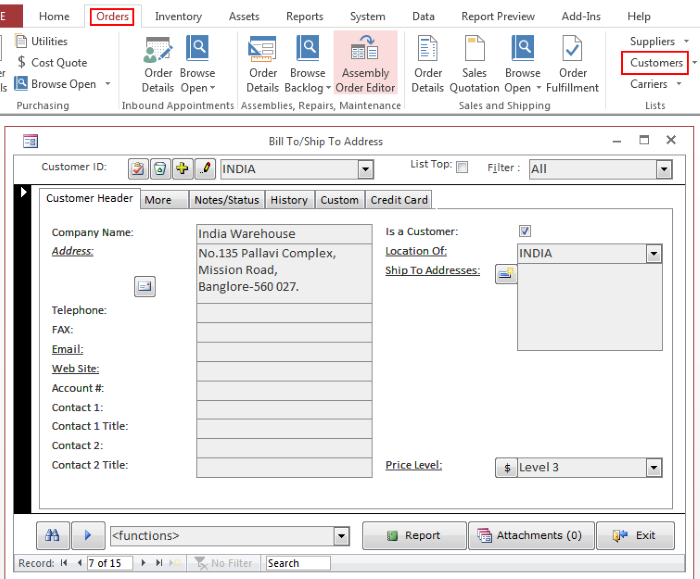Click the Web Site link label
The image size is (700, 579).
point(75,369)
